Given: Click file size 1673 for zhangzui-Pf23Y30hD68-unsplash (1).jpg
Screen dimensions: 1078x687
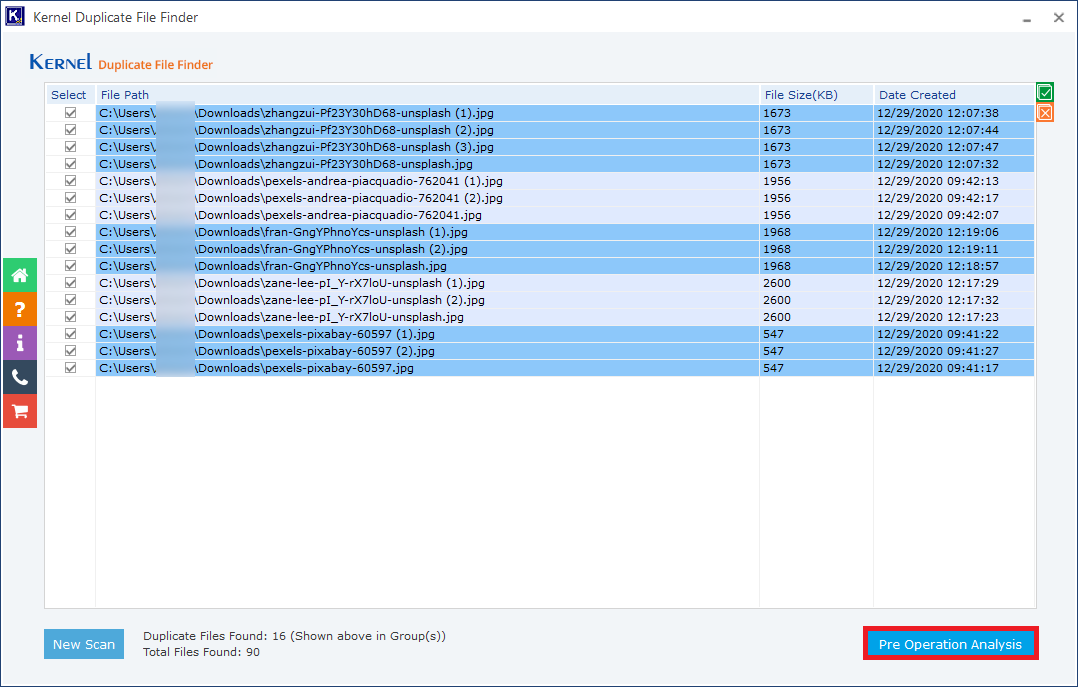Looking at the screenshot, I should click(777, 113).
